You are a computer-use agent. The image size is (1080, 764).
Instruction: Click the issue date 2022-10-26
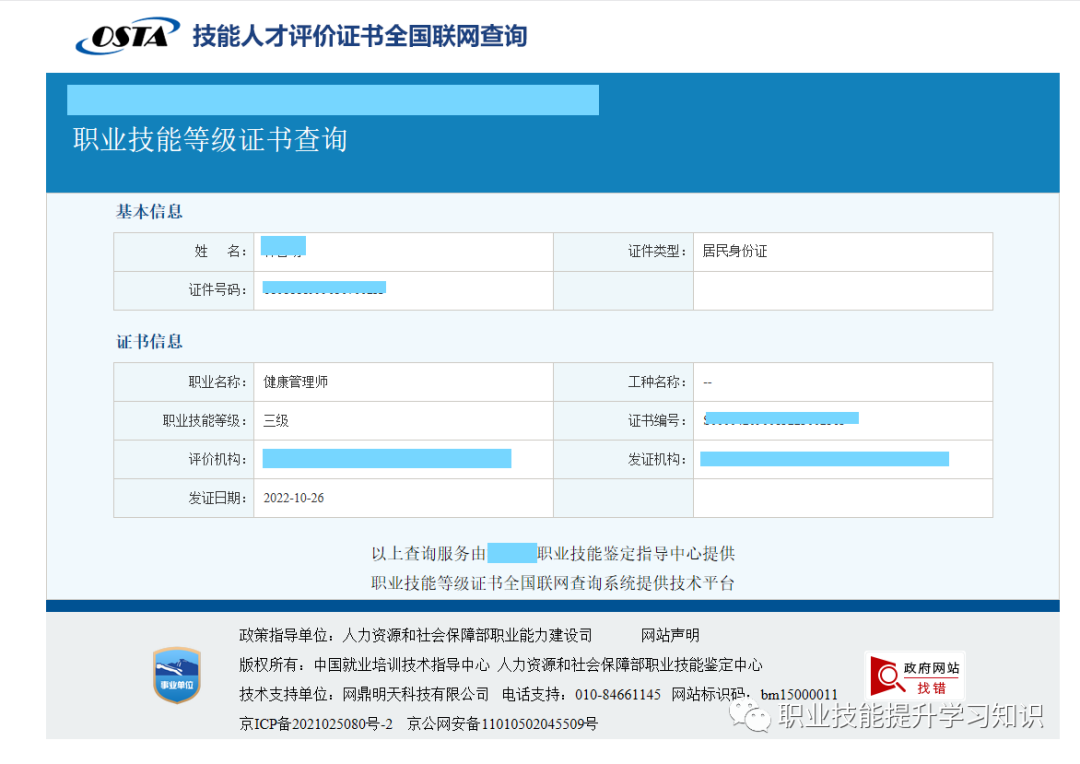click(294, 498)
